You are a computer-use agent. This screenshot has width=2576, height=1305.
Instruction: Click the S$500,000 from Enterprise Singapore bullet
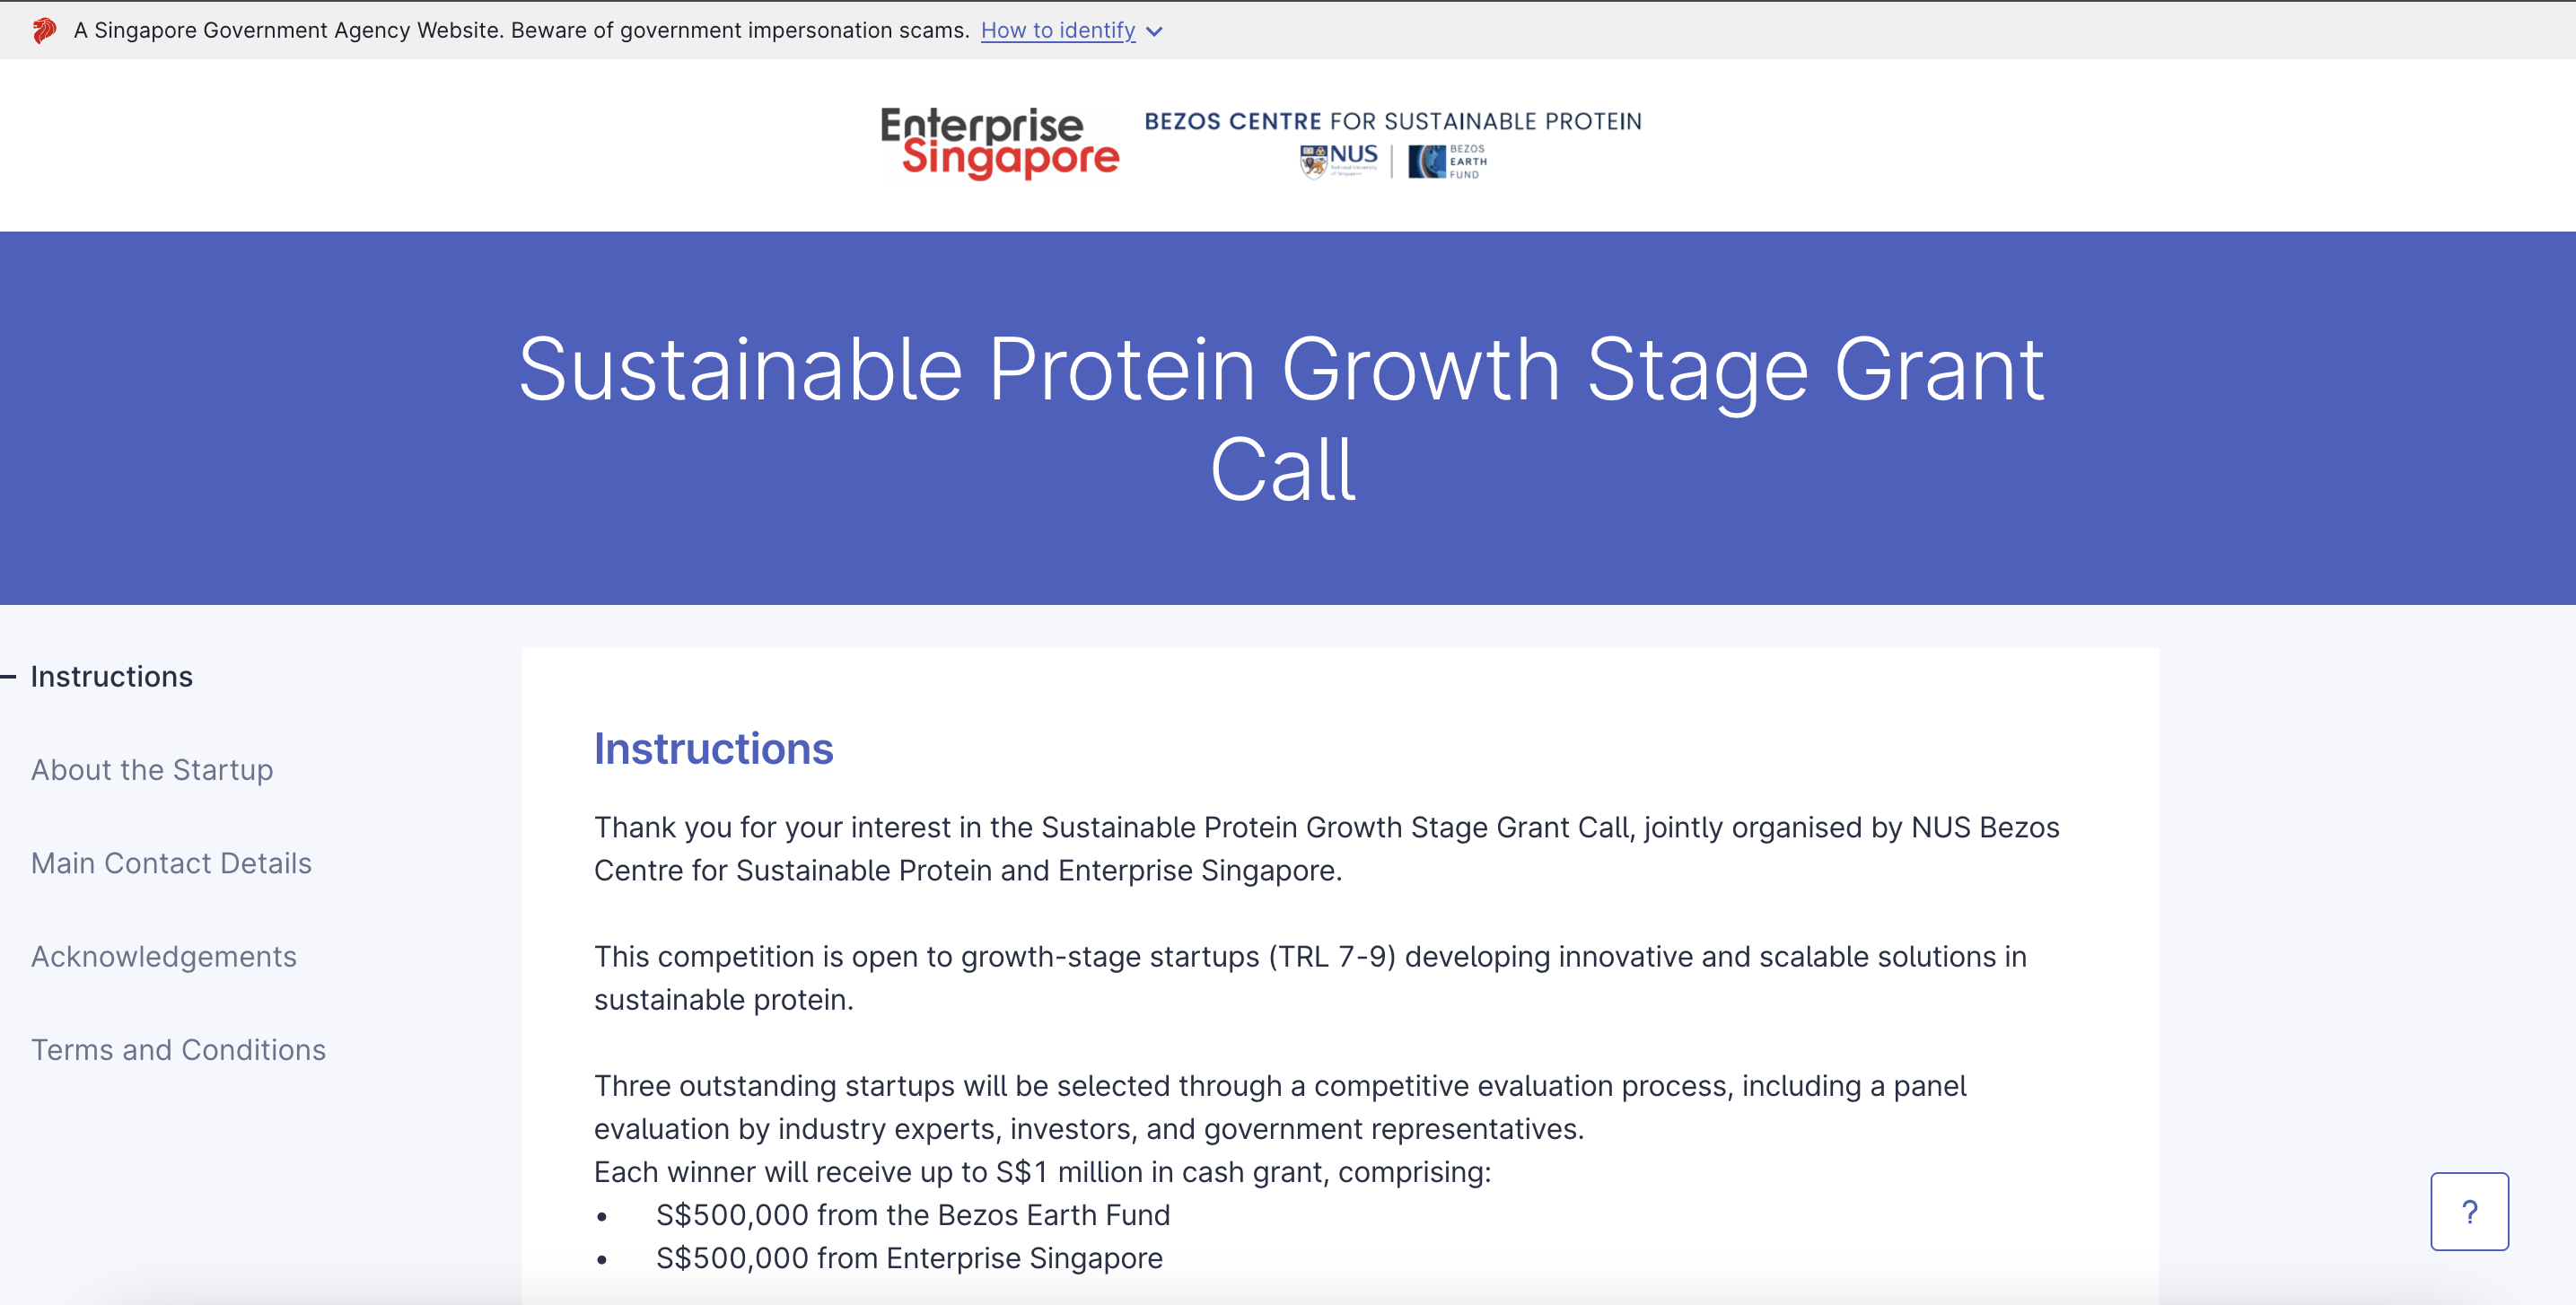[x=909, y=1258]
